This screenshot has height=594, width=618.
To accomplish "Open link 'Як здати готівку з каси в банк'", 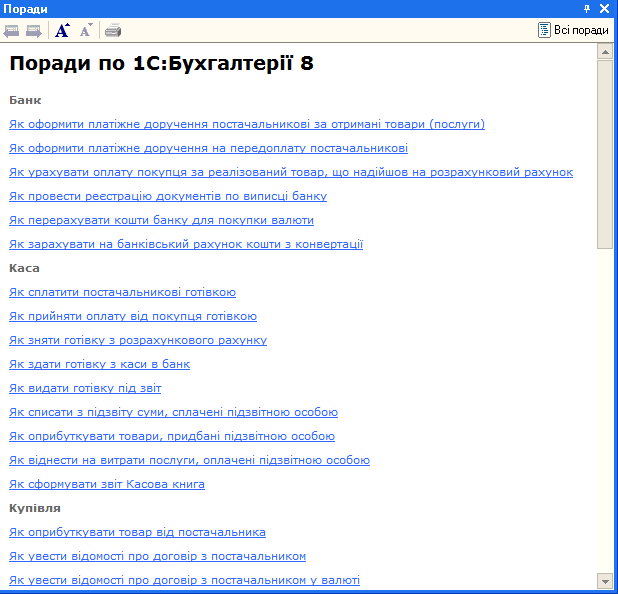I will click(99, 364).
